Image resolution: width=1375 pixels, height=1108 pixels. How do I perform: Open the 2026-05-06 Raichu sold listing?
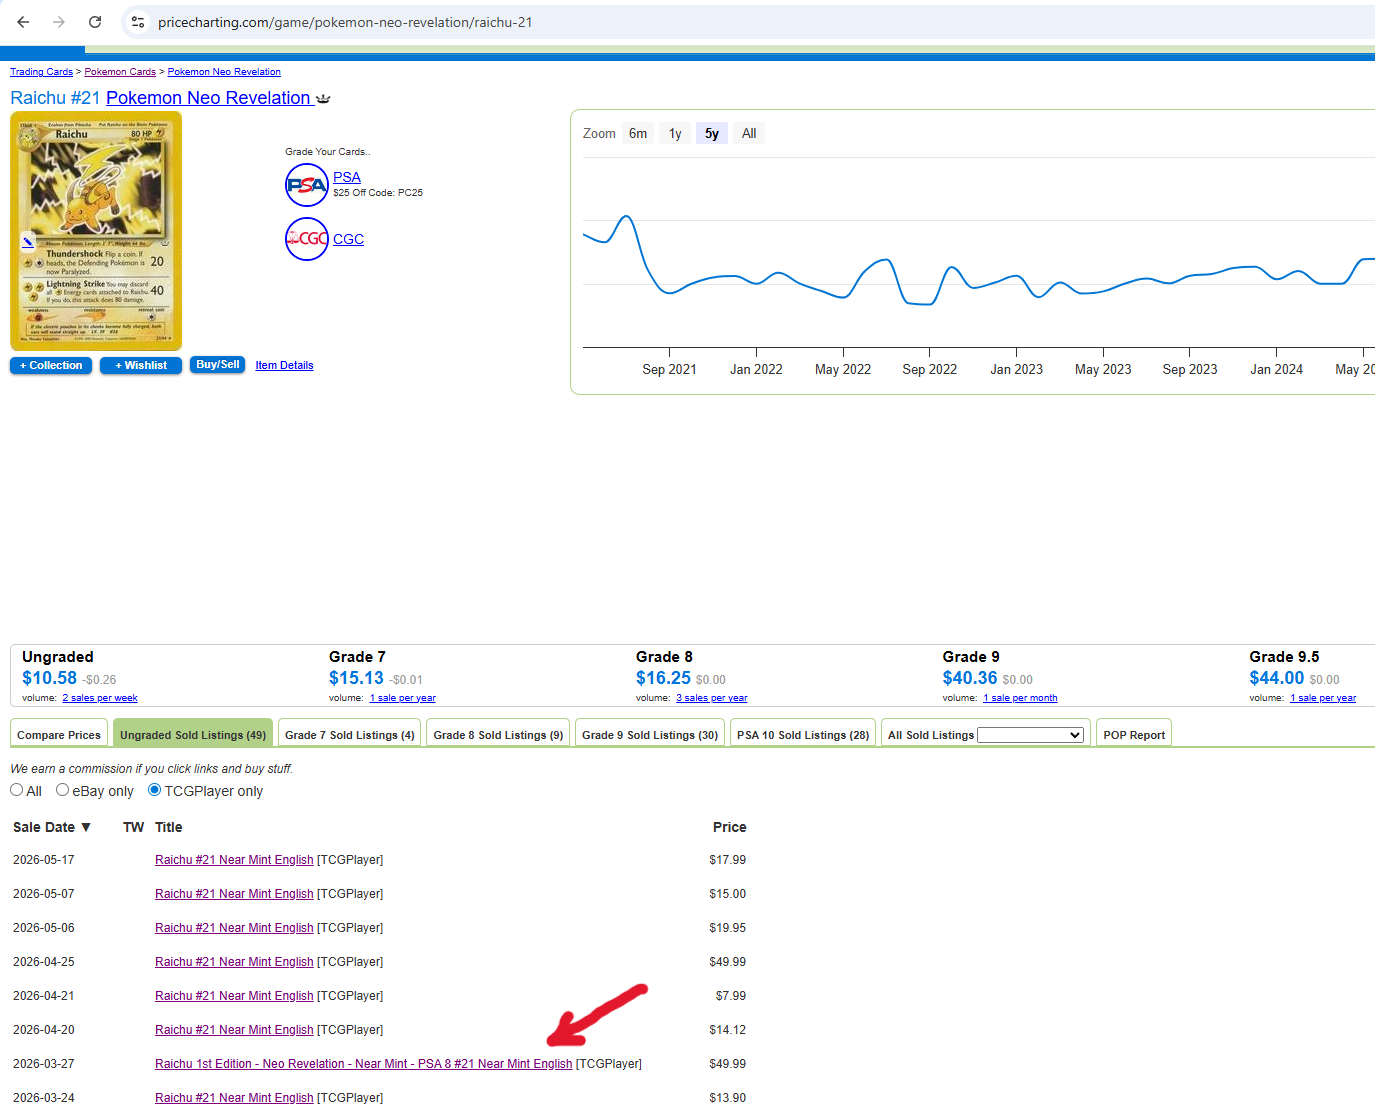tap(234, 928)
